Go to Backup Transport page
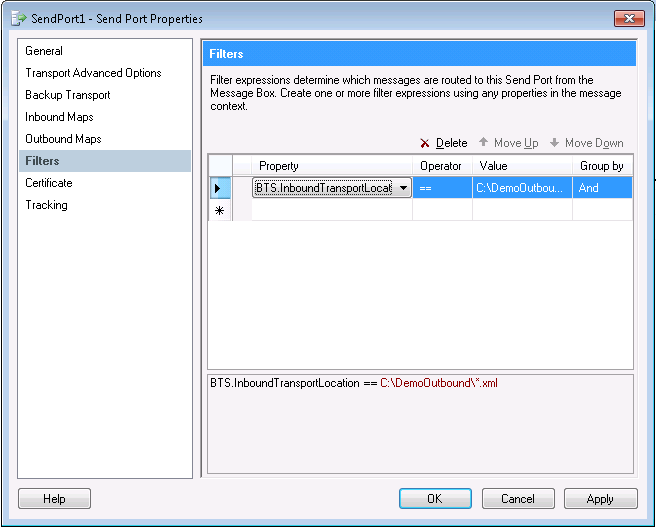 pyautogui.click(x=68, y=95)
